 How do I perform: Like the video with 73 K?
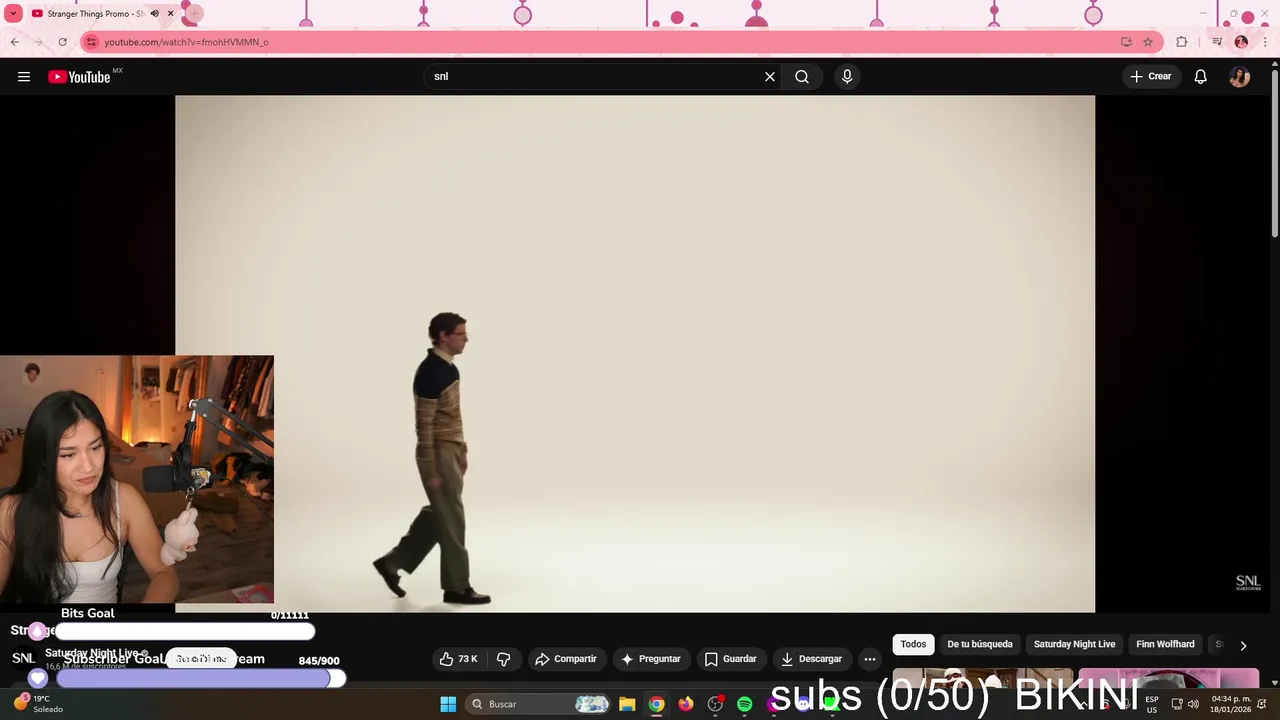(459, 659)
